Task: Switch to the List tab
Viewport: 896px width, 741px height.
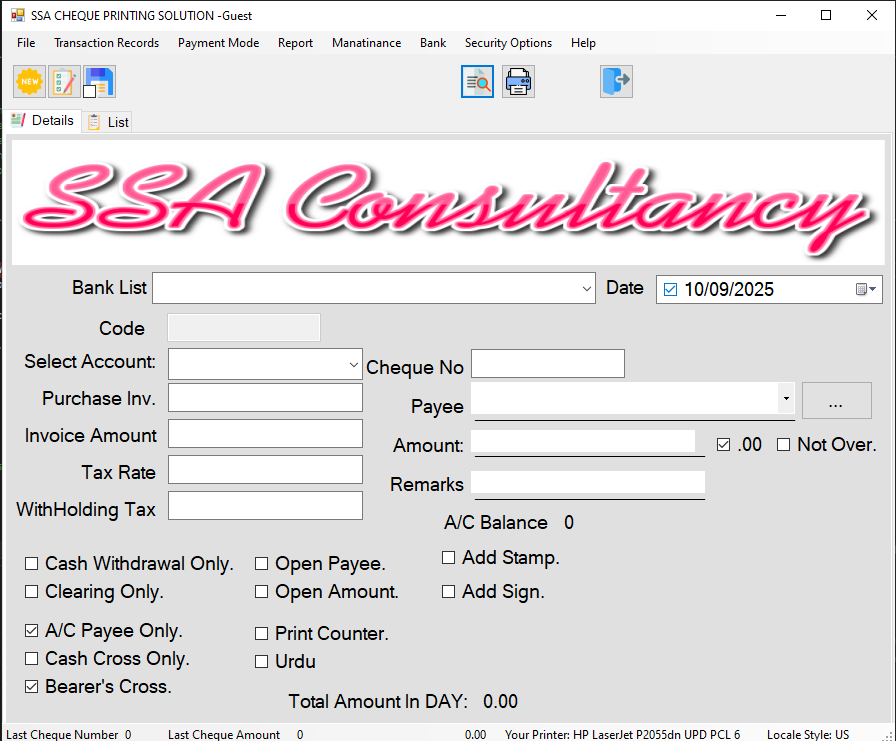Action: 106,121
